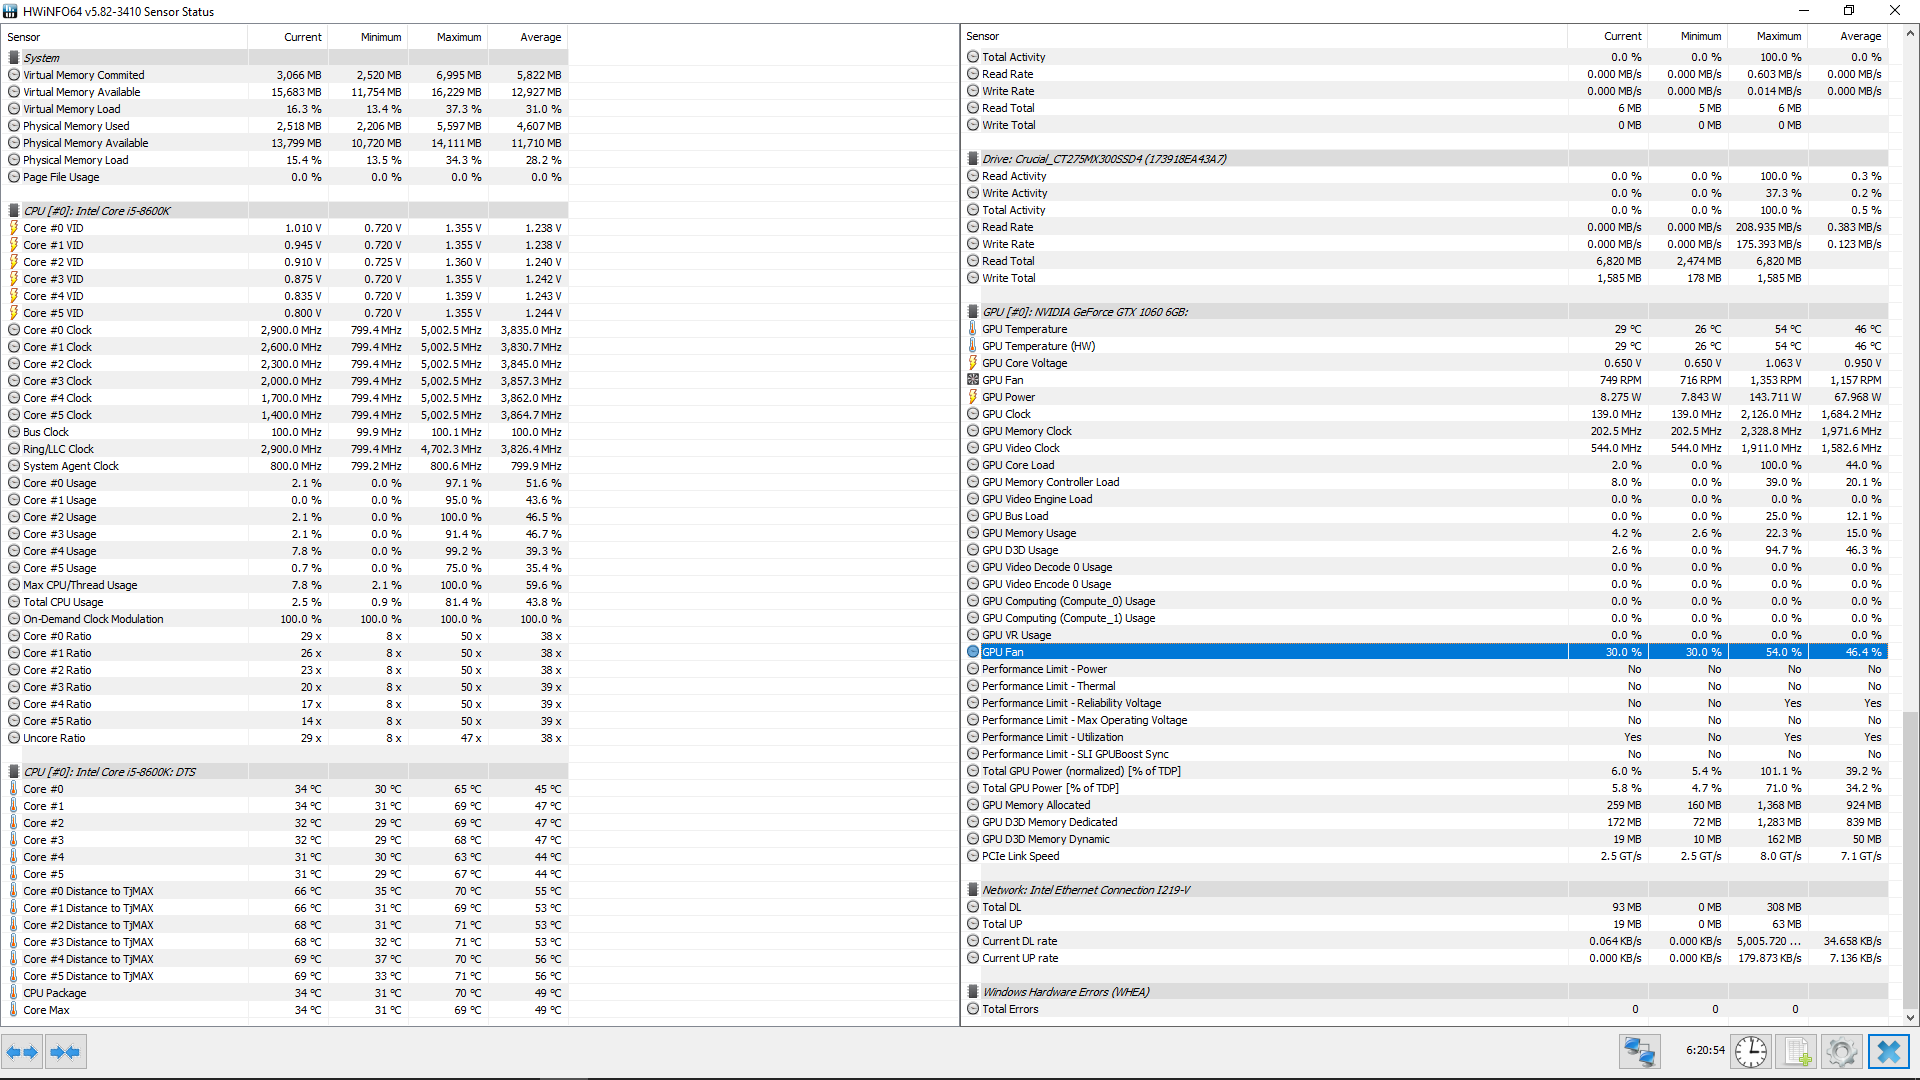This screenshot has height=1080, width=1920.
Task: Click the clock reset timer icon
Action: pos(1750,1052)
